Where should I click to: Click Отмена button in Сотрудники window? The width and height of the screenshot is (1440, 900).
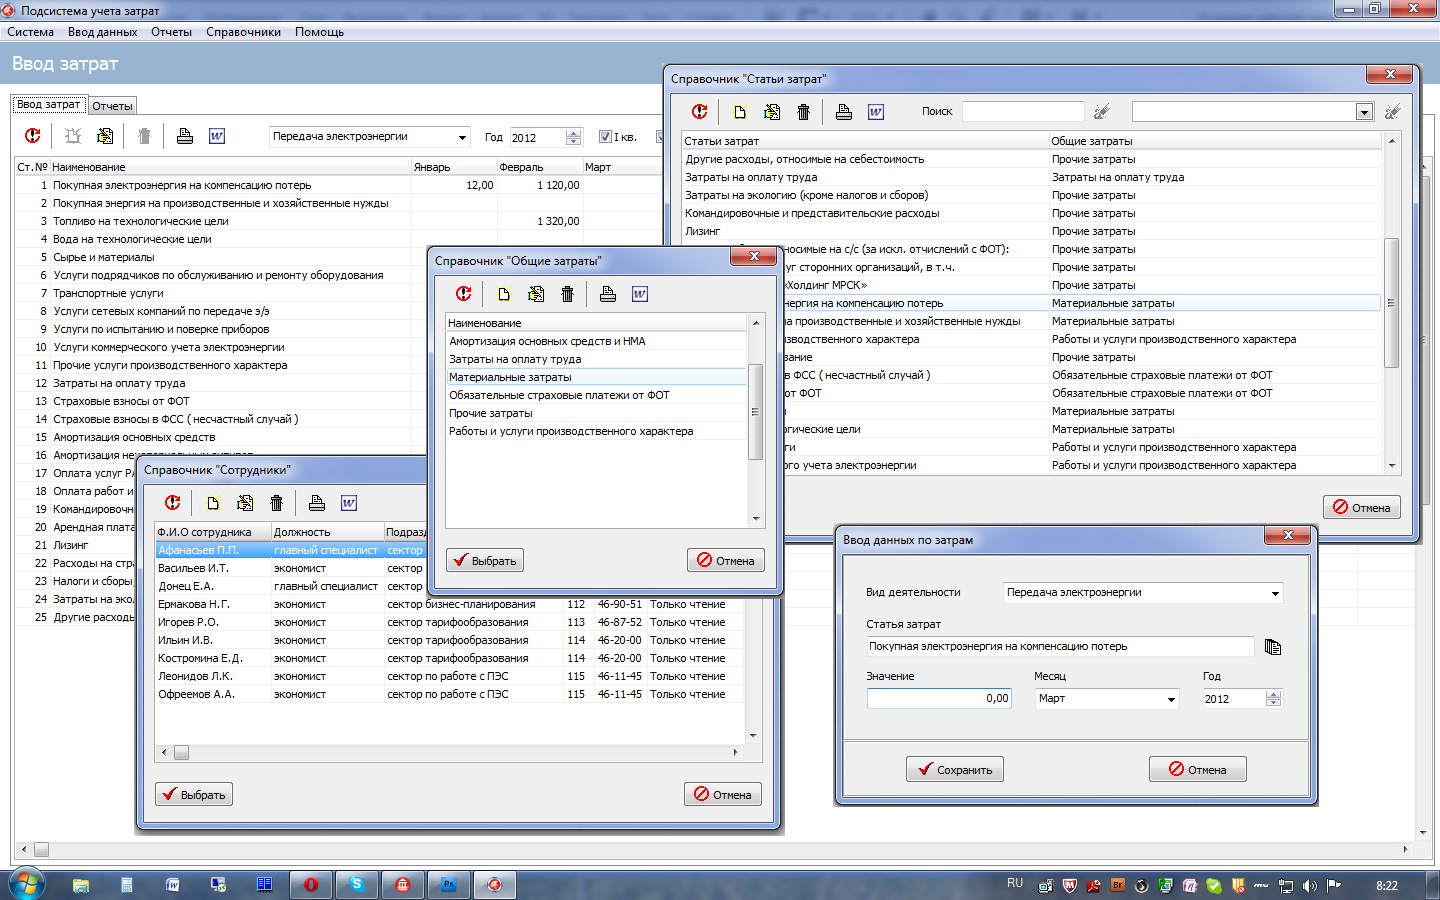click(723, 795)
